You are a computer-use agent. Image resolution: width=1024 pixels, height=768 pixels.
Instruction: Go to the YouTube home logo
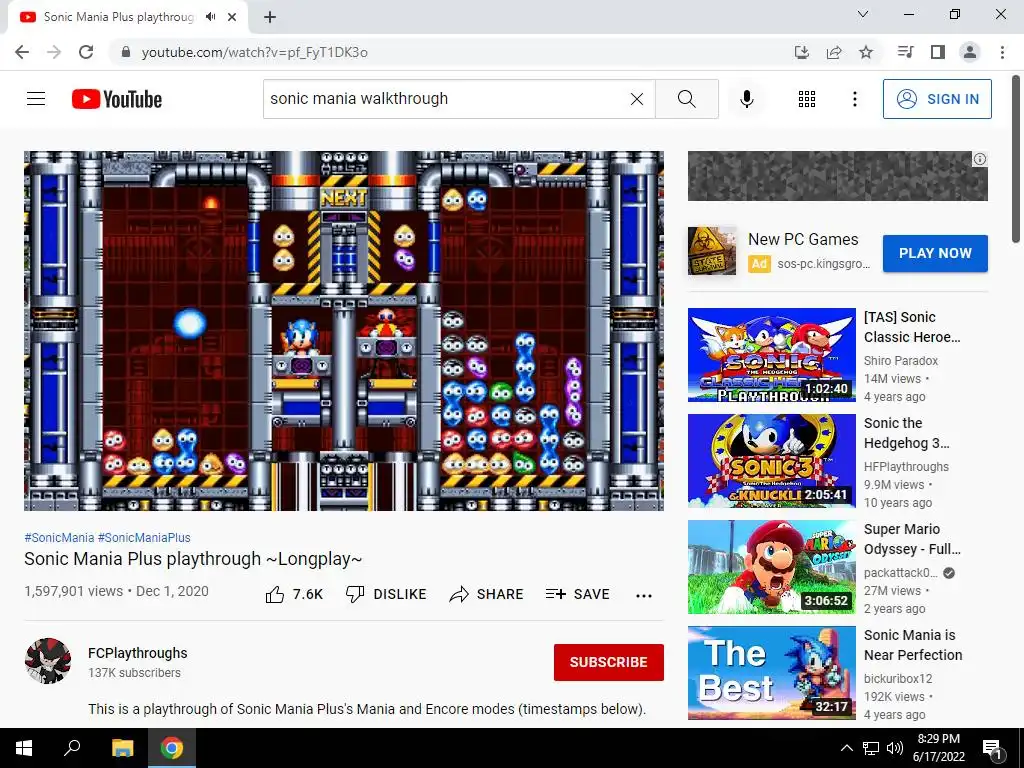click(117, 99)
